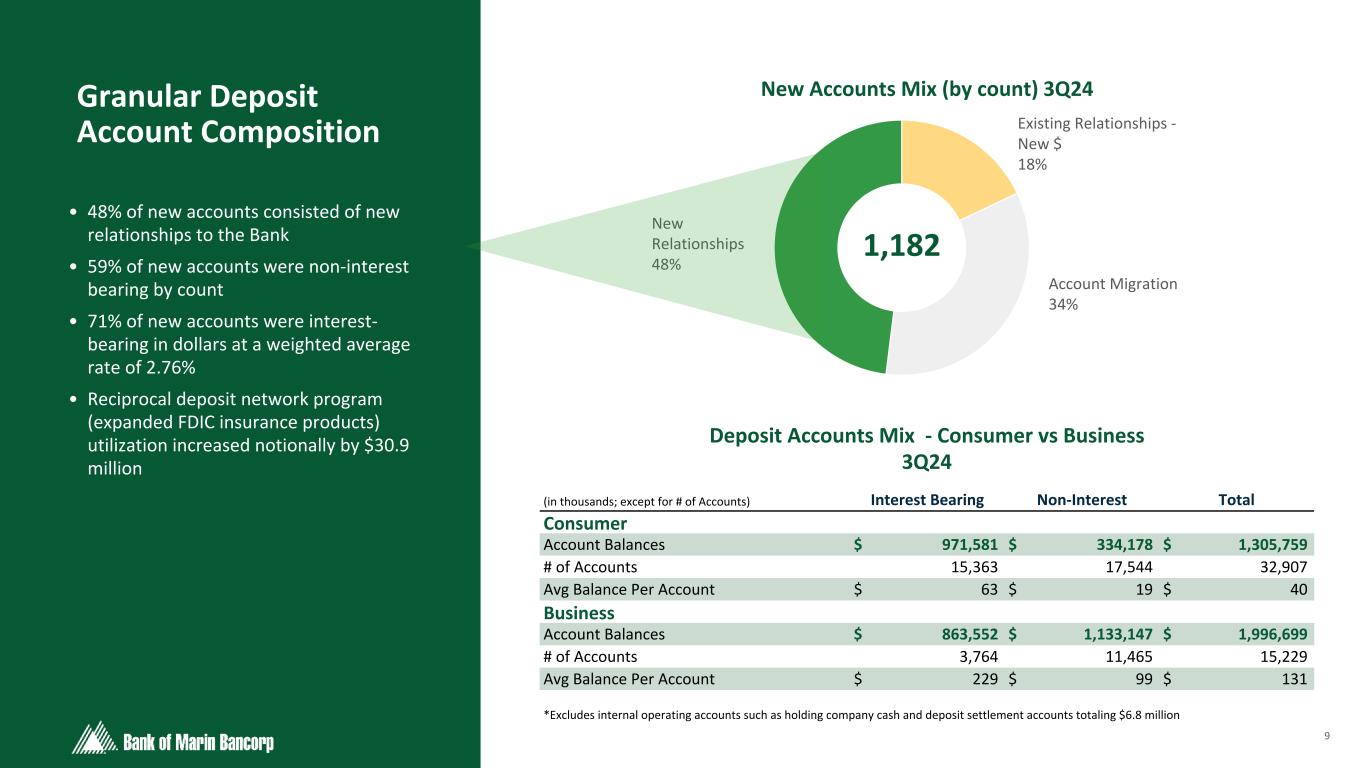Click the Account Migration 34% label
1365x768 pixels.
pyautogui.click(x=1112, y=294)
